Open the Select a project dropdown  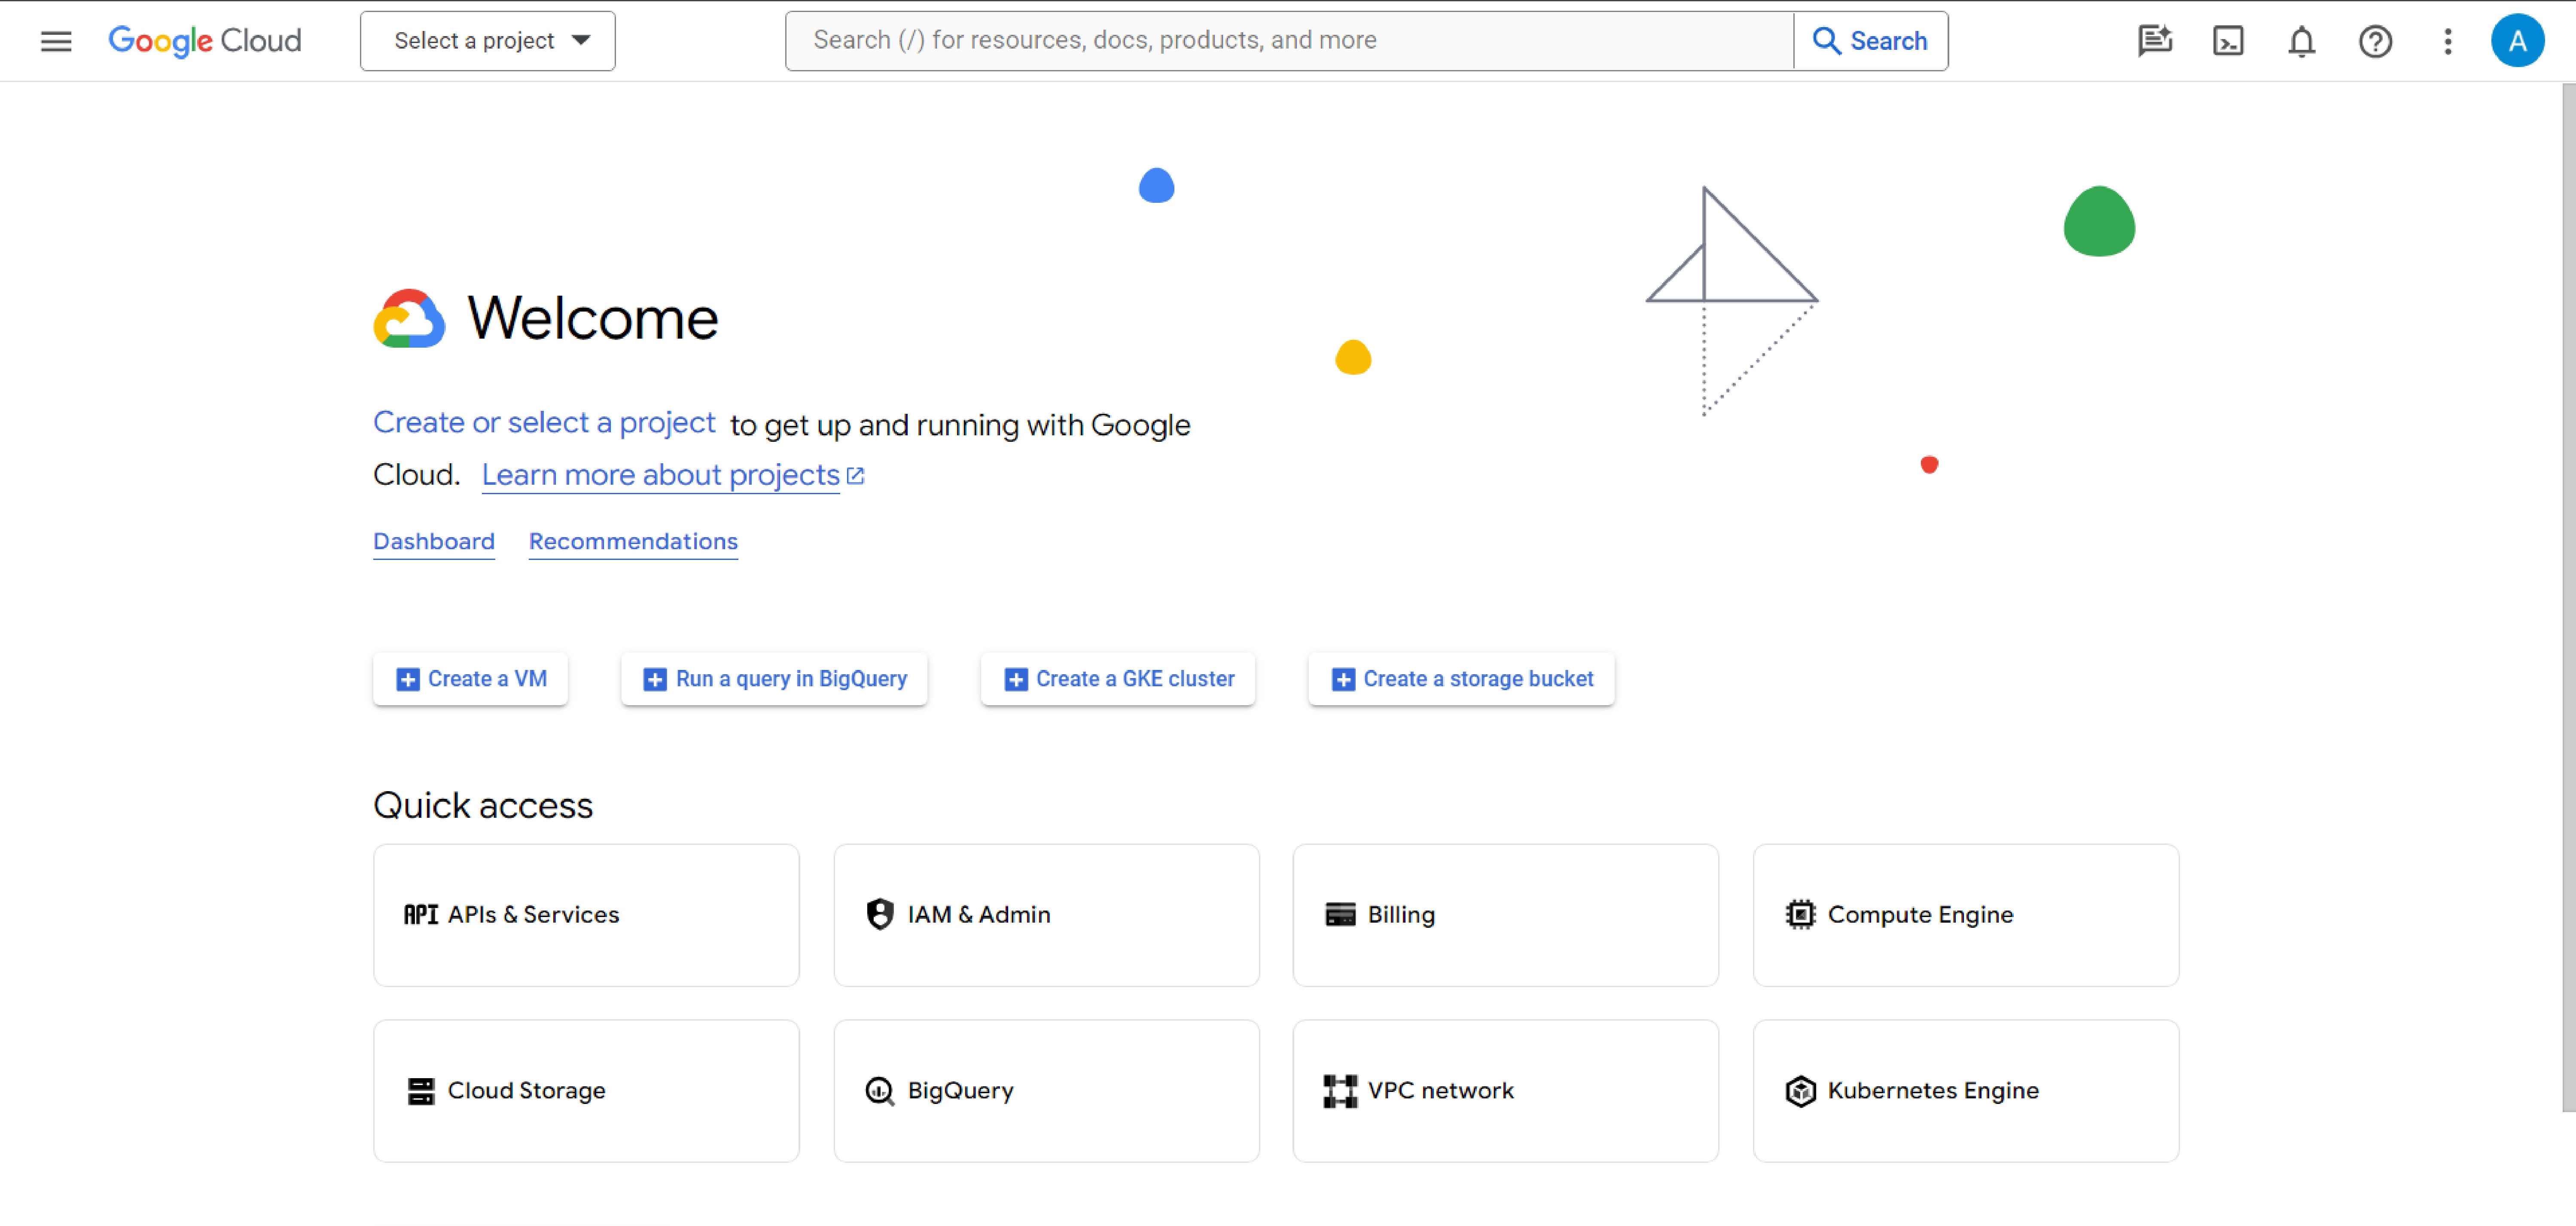point(487,40)
